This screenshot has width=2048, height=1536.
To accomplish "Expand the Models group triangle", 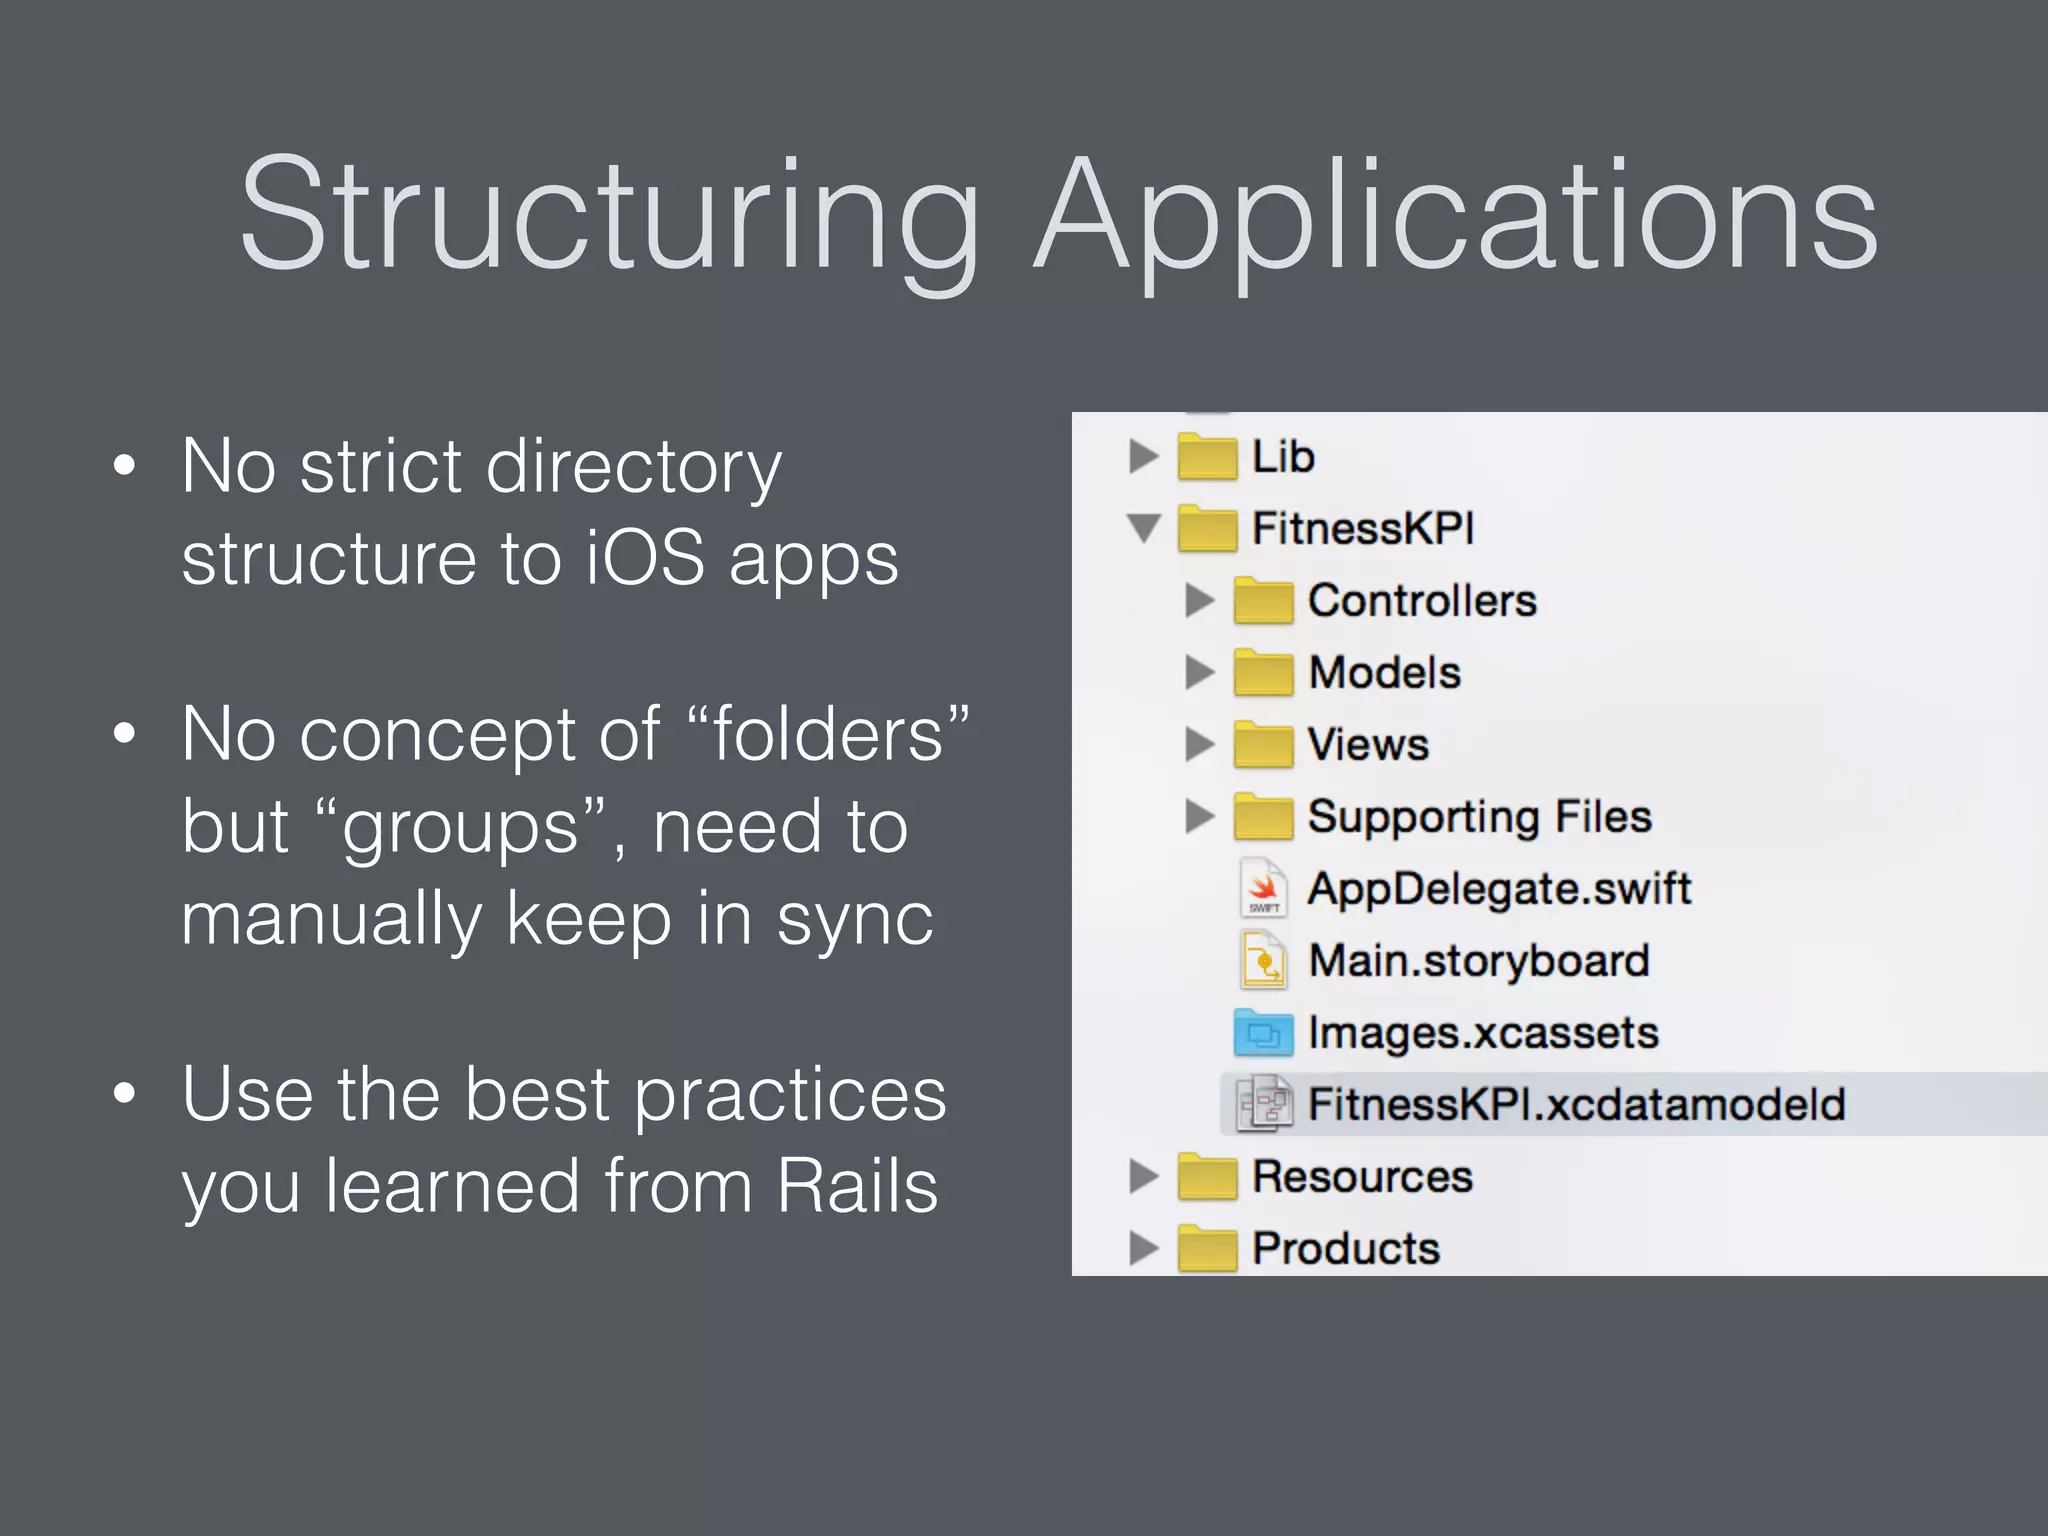I will (x=1199, y=673).
